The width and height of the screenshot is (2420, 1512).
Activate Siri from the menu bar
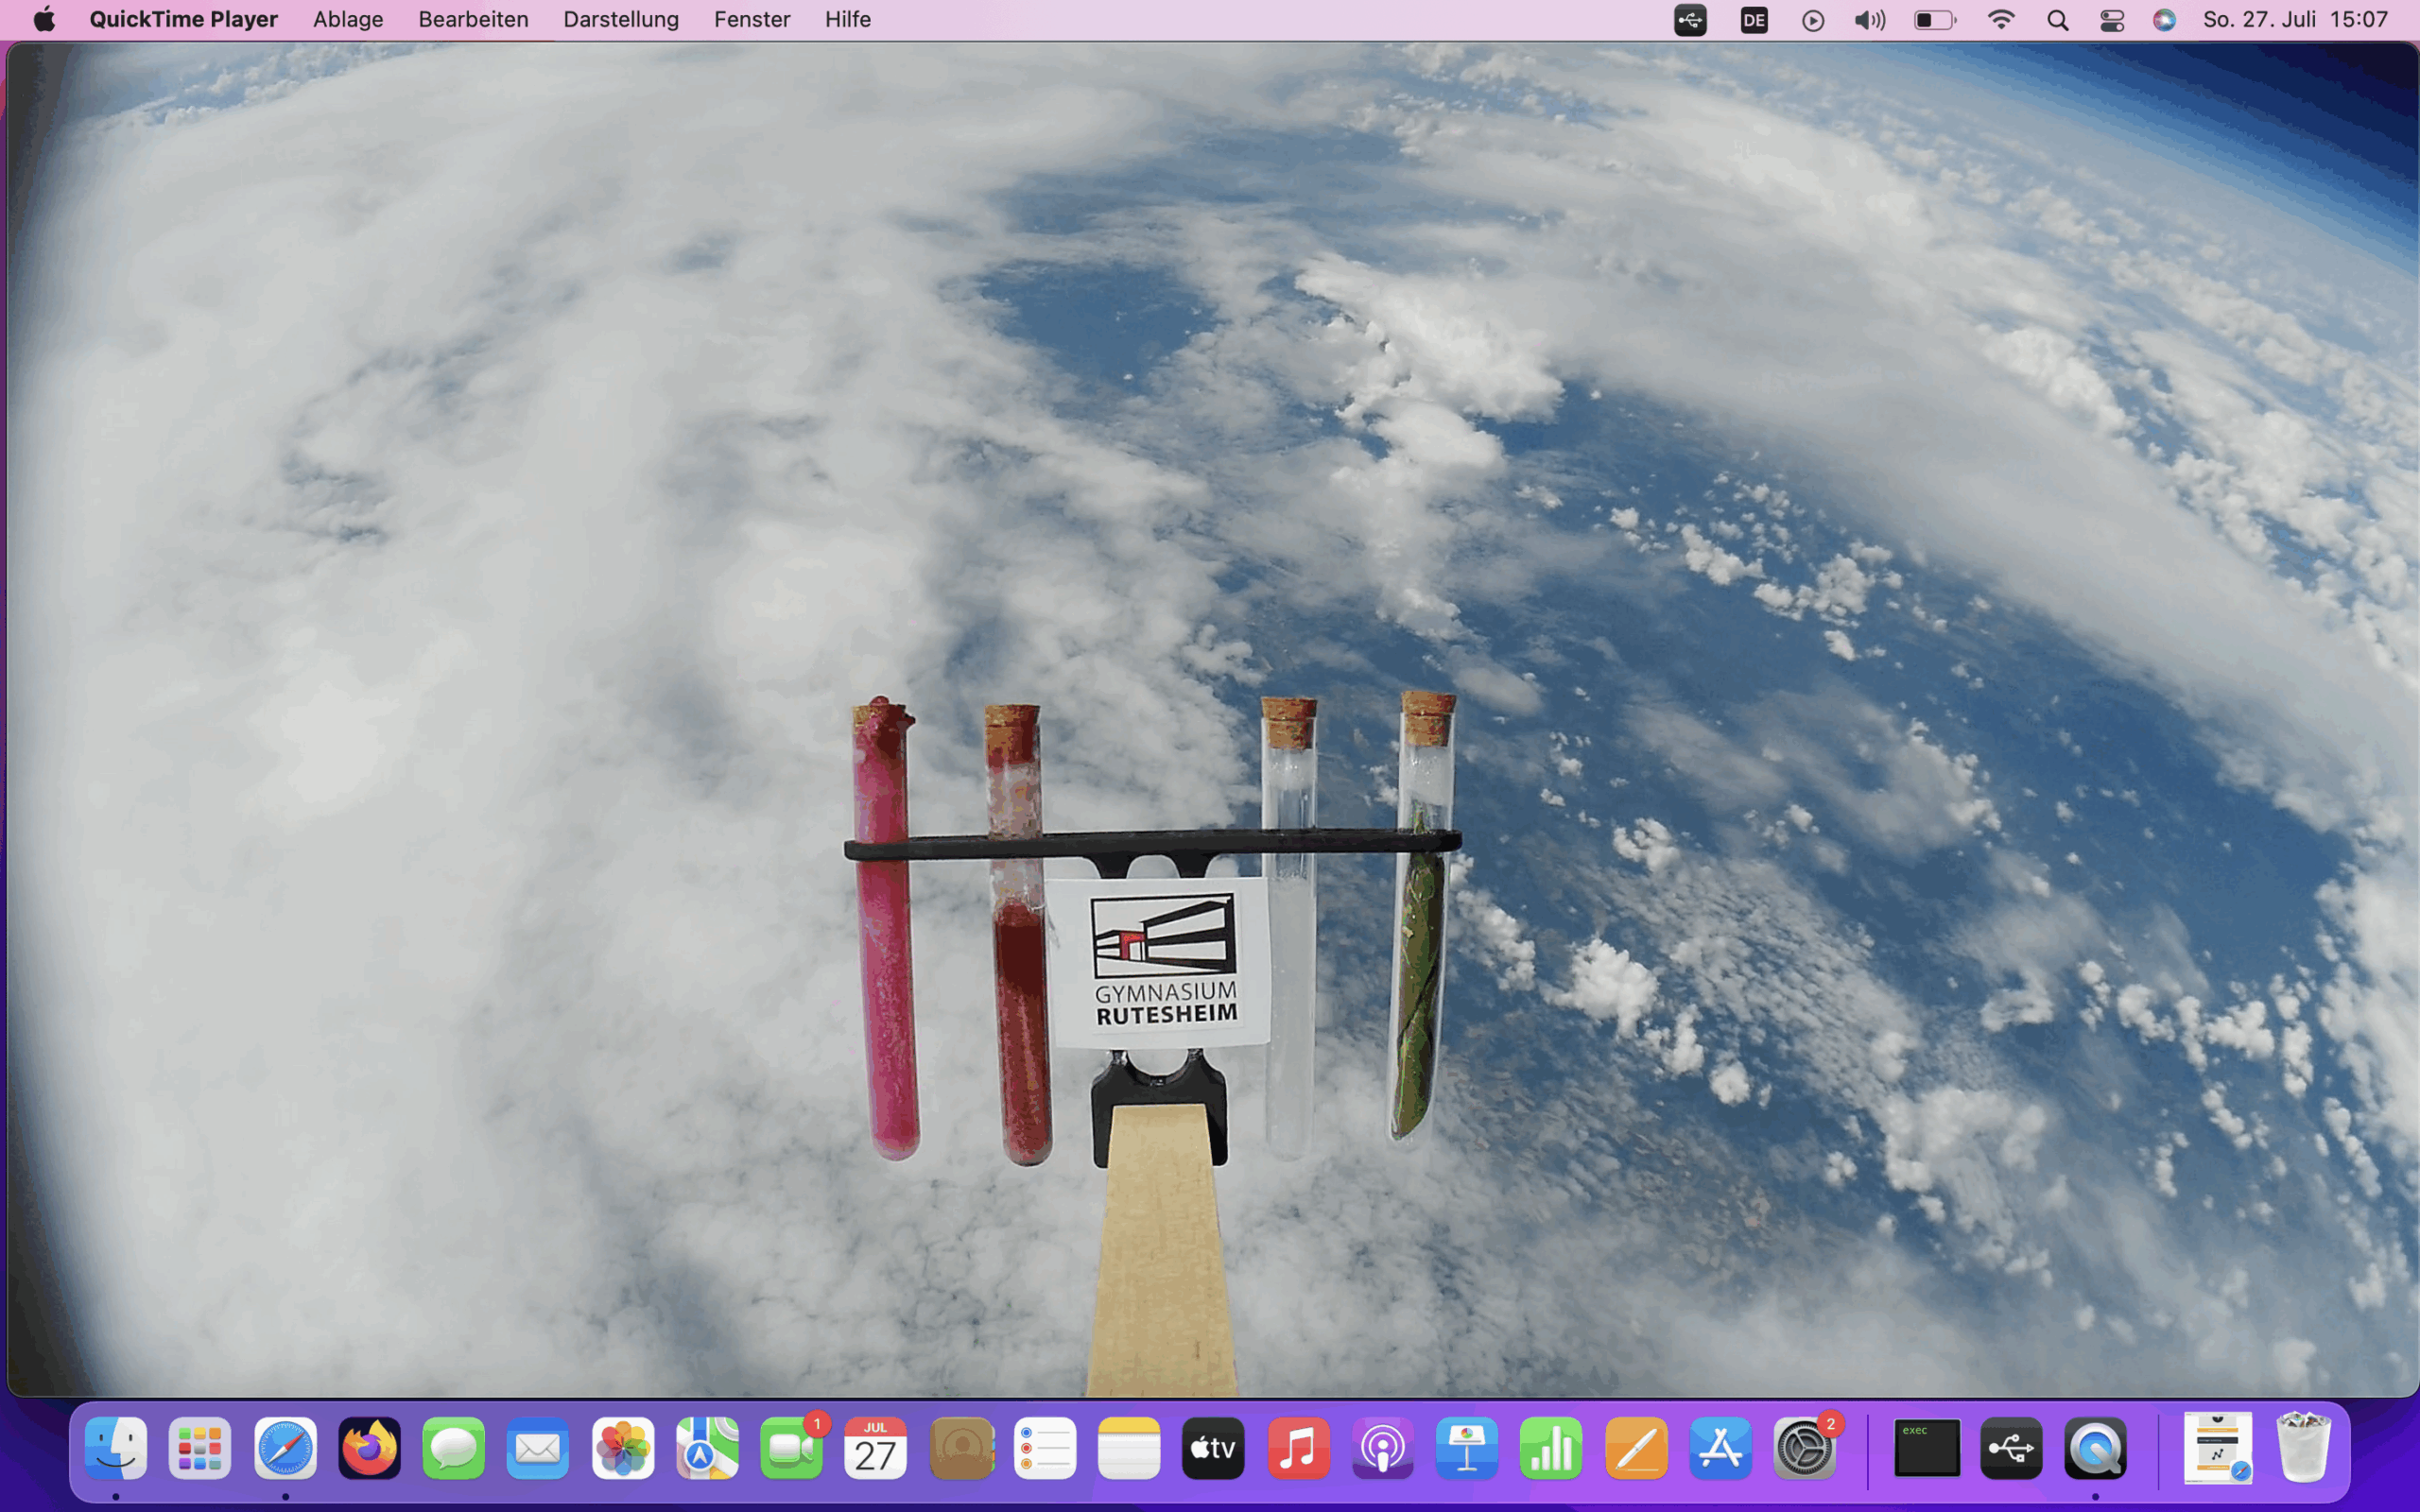(x=2164, y=20)
